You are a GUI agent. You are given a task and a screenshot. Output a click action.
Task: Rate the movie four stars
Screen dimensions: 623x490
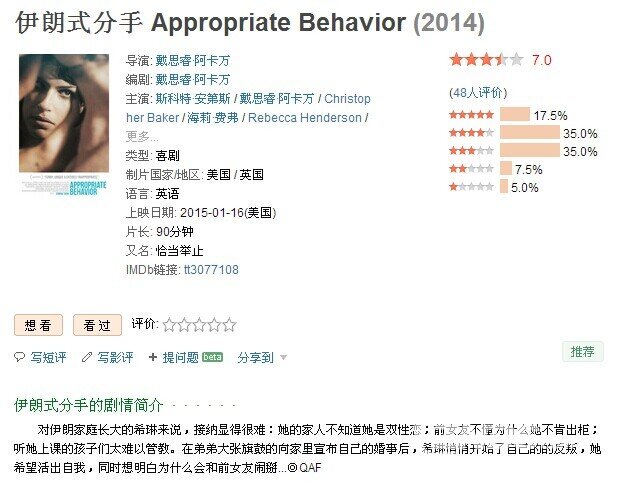[214, 325]
